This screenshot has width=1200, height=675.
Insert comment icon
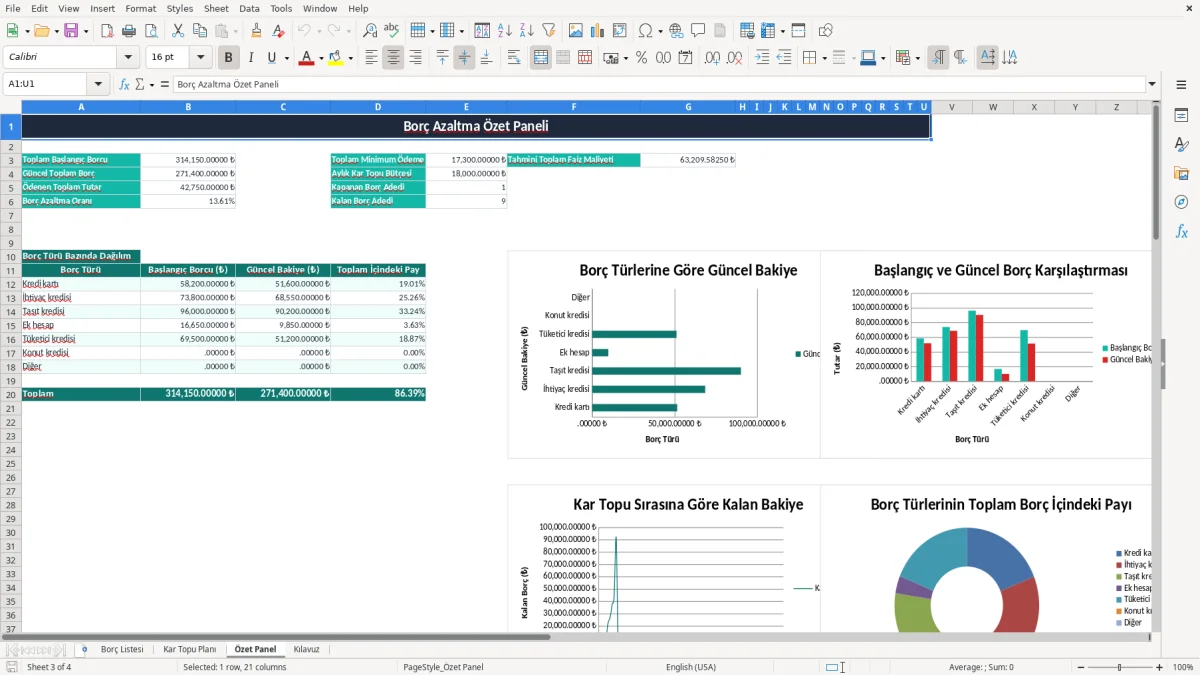698,31
